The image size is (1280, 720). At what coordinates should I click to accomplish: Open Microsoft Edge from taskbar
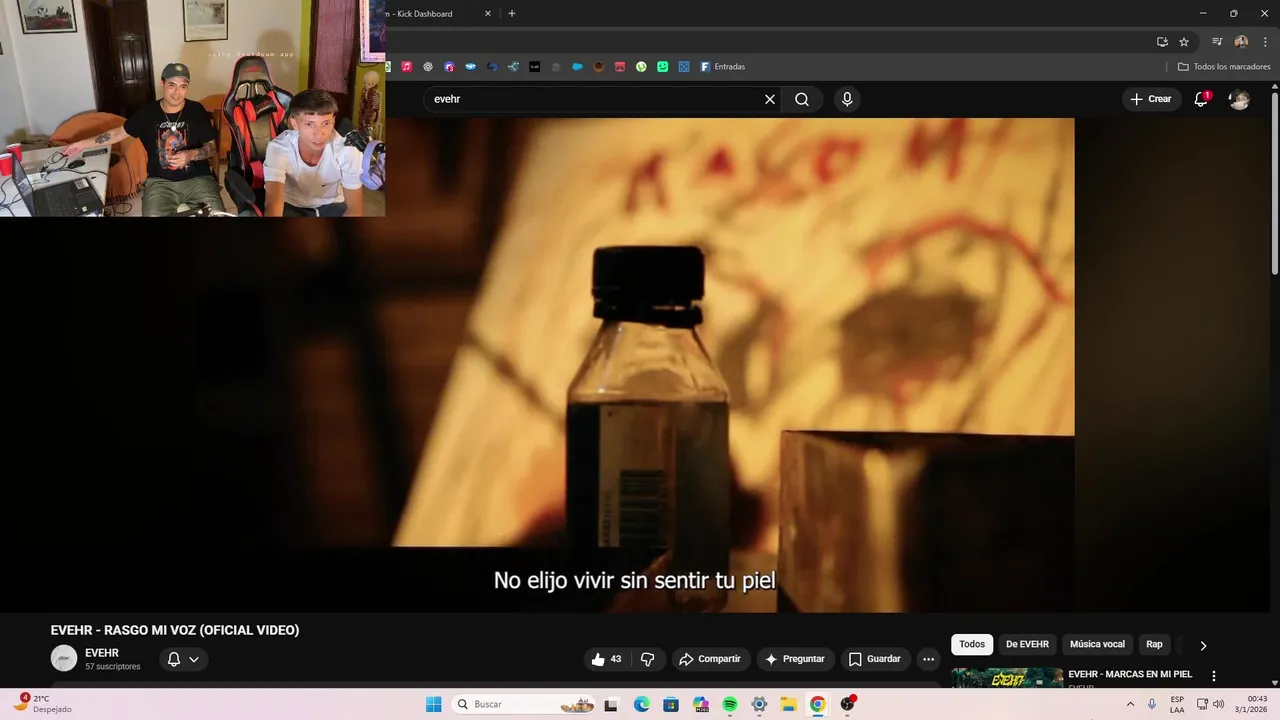641,704
